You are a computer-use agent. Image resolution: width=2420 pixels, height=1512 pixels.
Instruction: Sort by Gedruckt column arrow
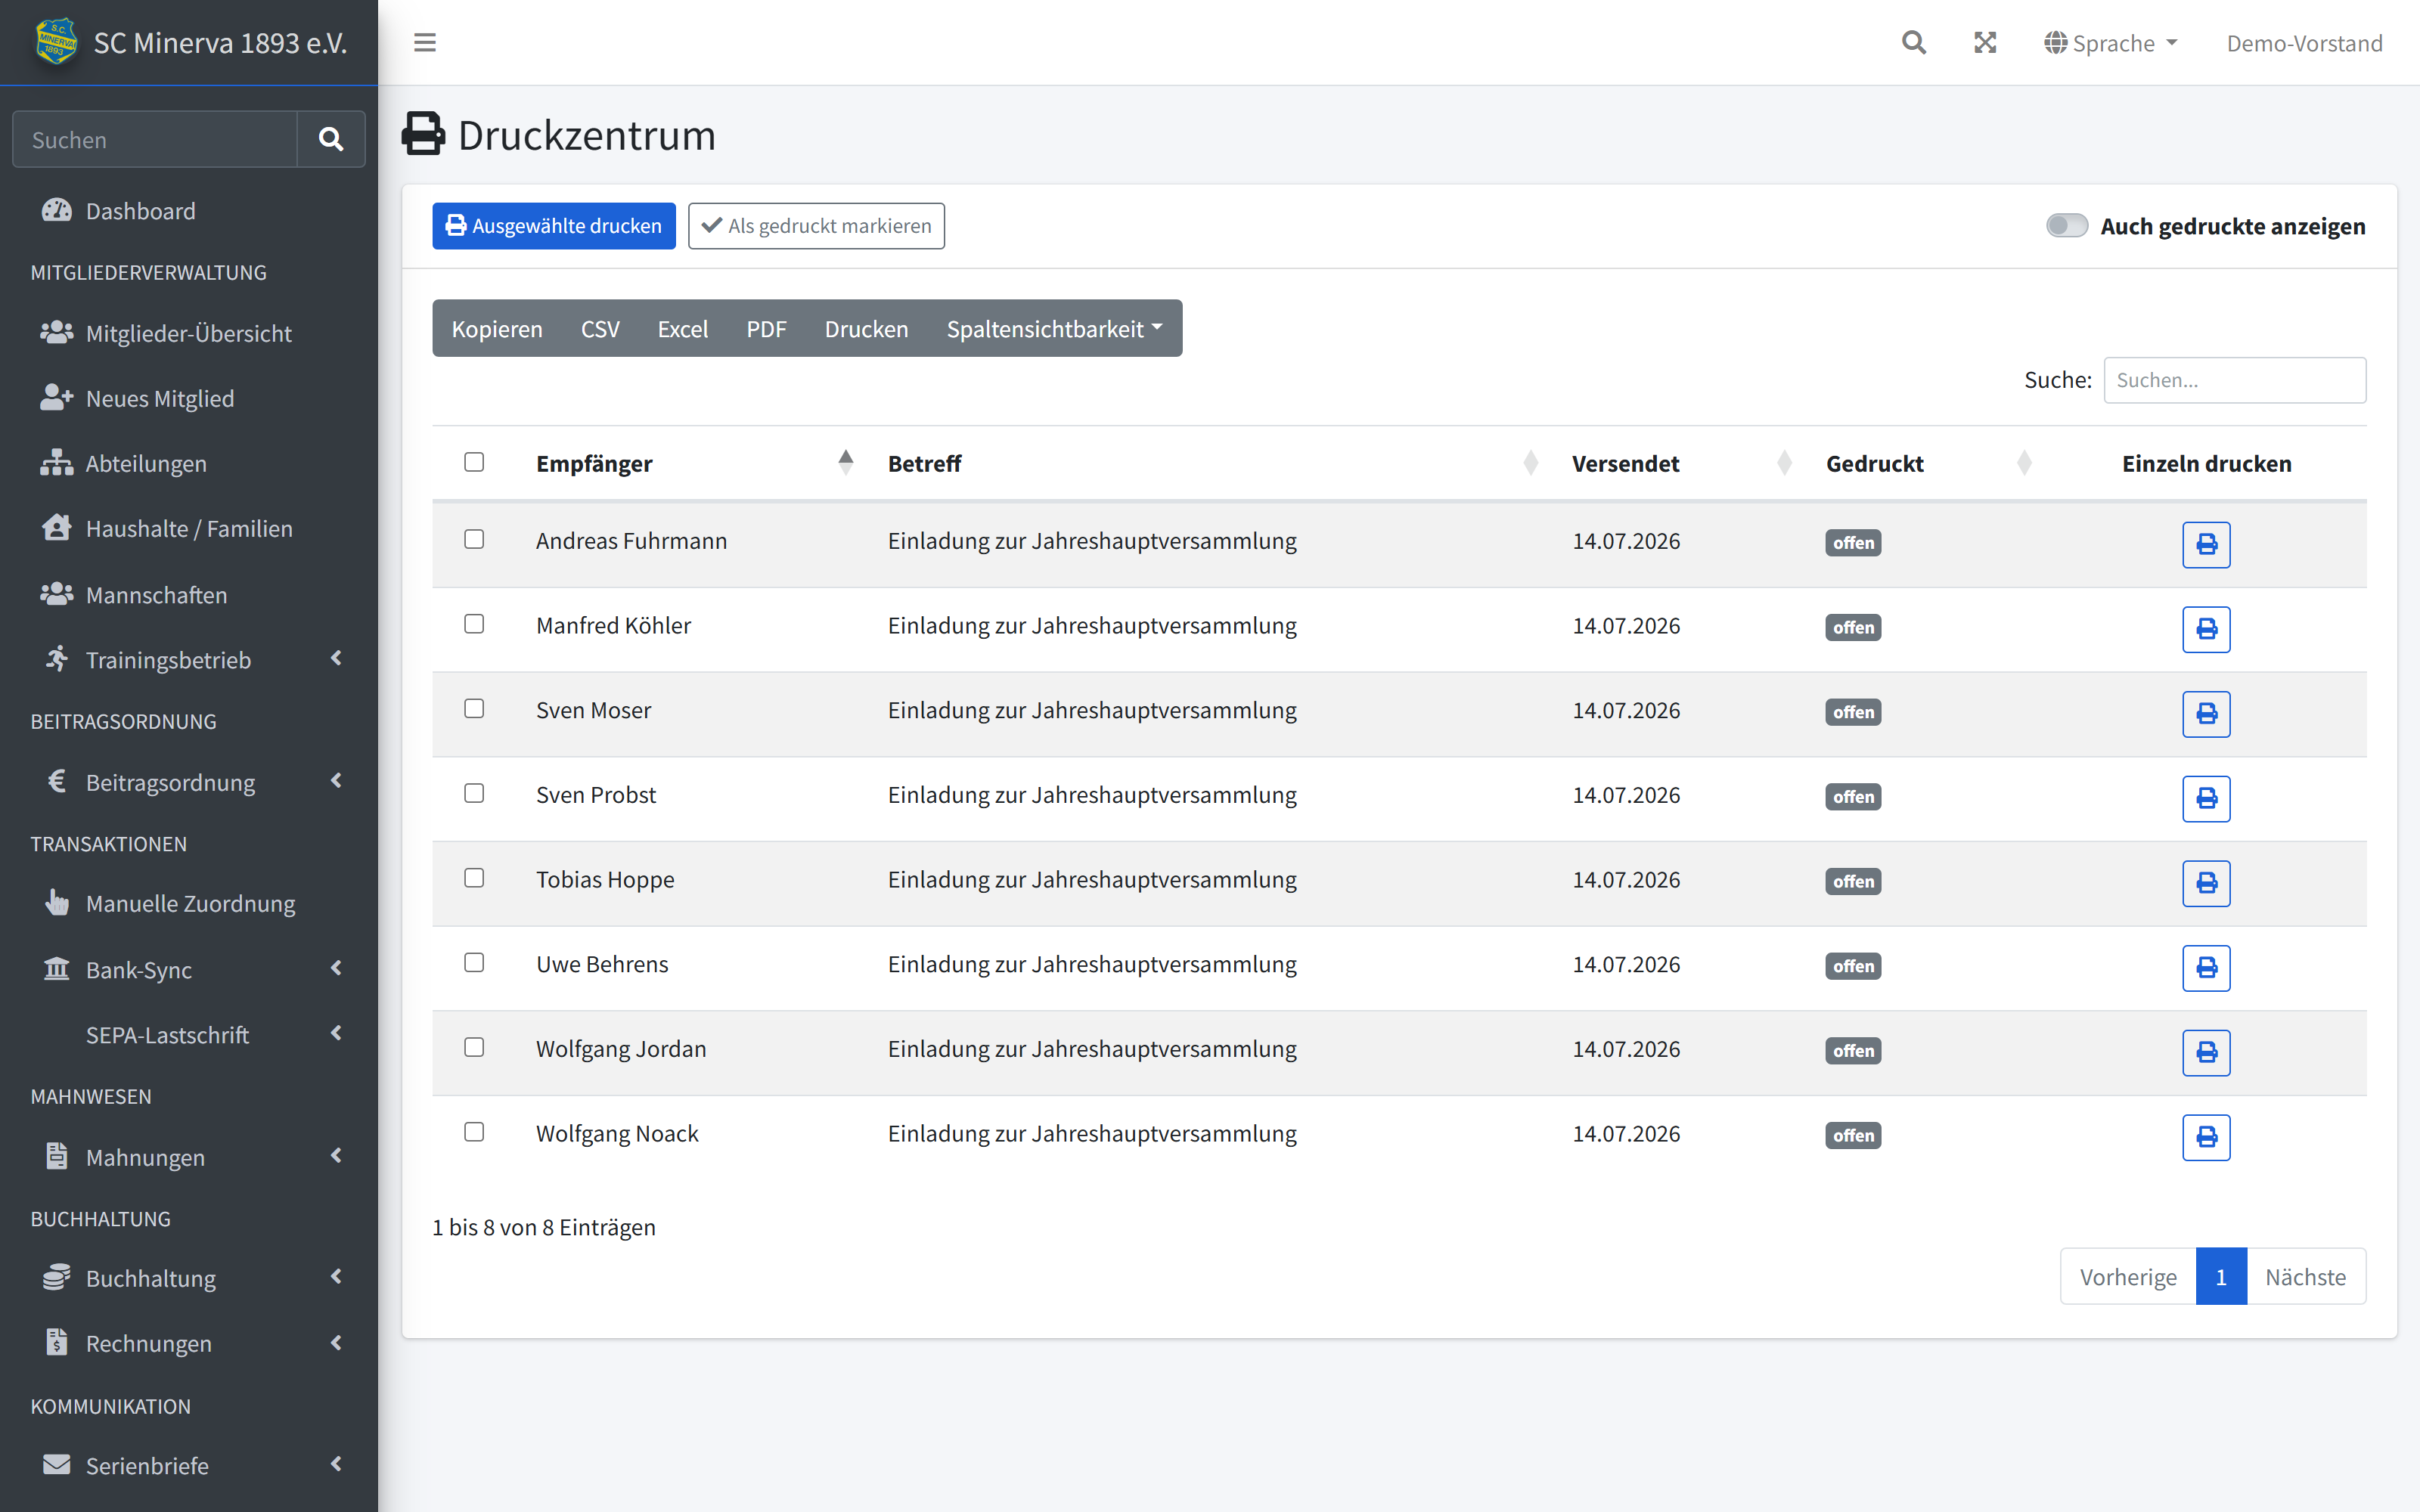click(2024, 462)
